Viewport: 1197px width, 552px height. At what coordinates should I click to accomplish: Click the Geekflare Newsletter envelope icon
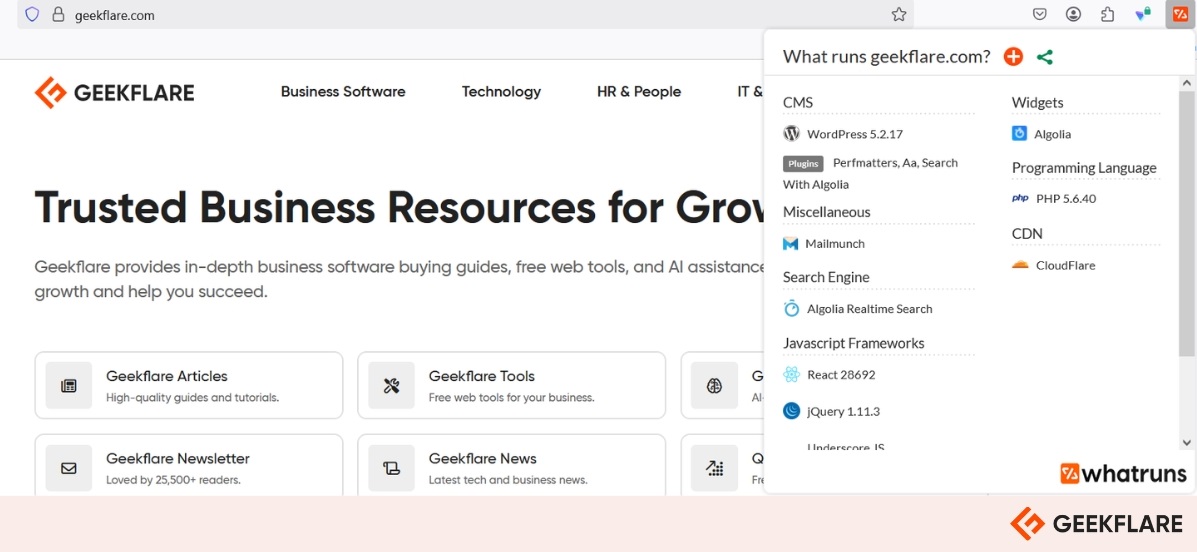pos(69,468)
